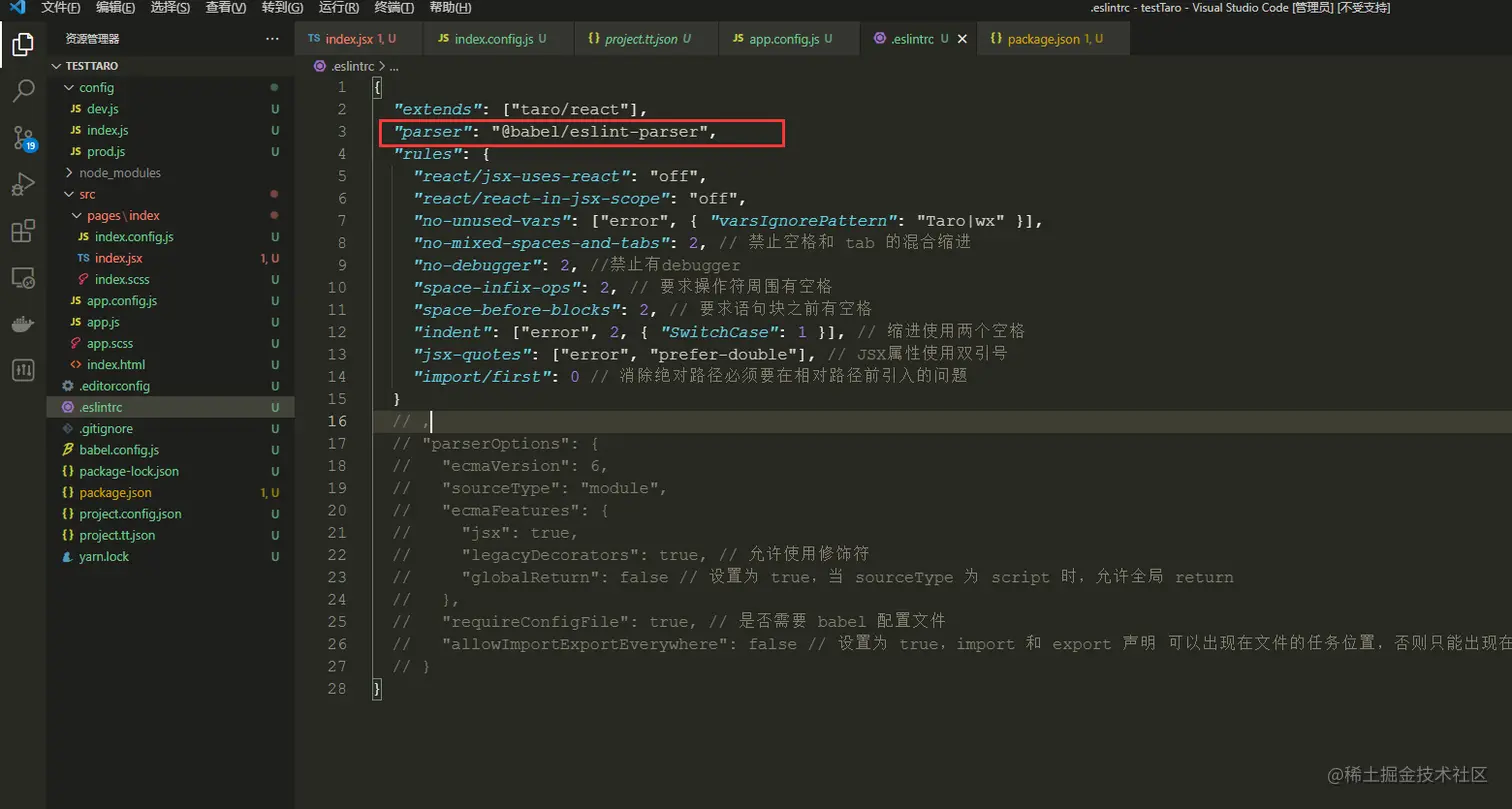This screenshot has width=1512, height=809.
Task: Open the 文件(F) menu
Action: (62, 8)
